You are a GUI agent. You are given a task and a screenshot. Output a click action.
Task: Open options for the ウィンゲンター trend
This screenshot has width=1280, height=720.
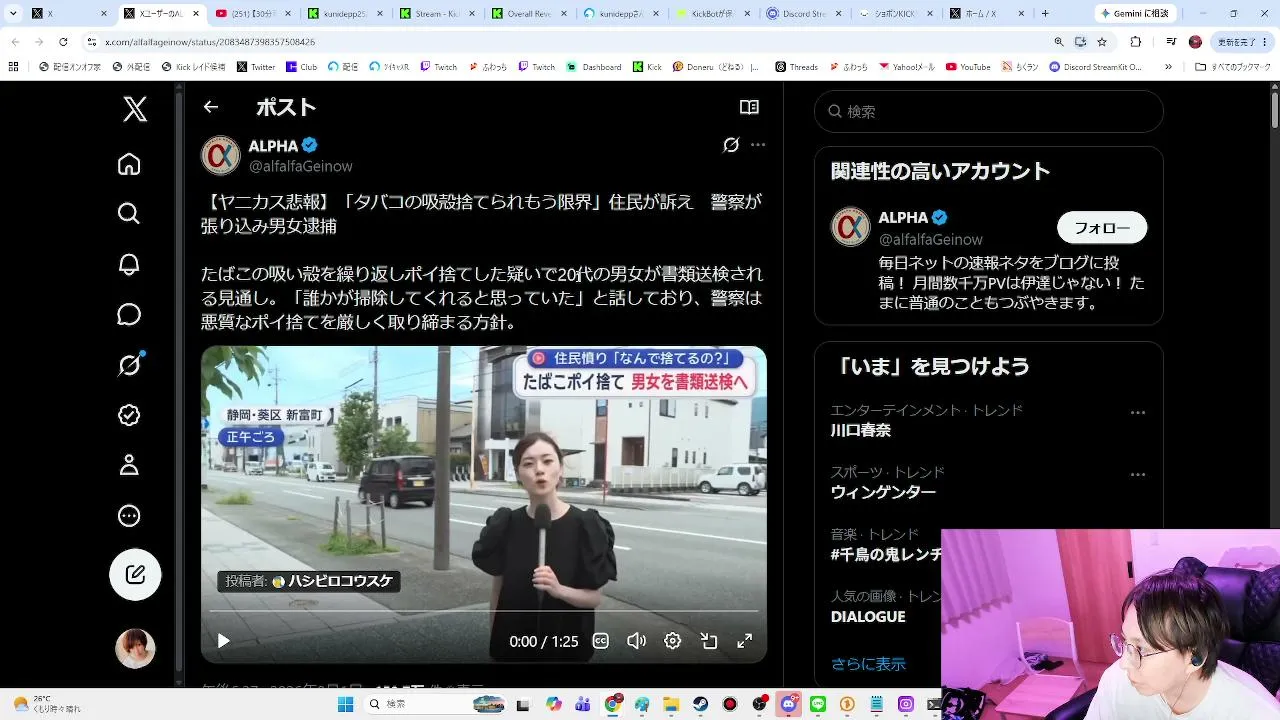pos(1138,475)
